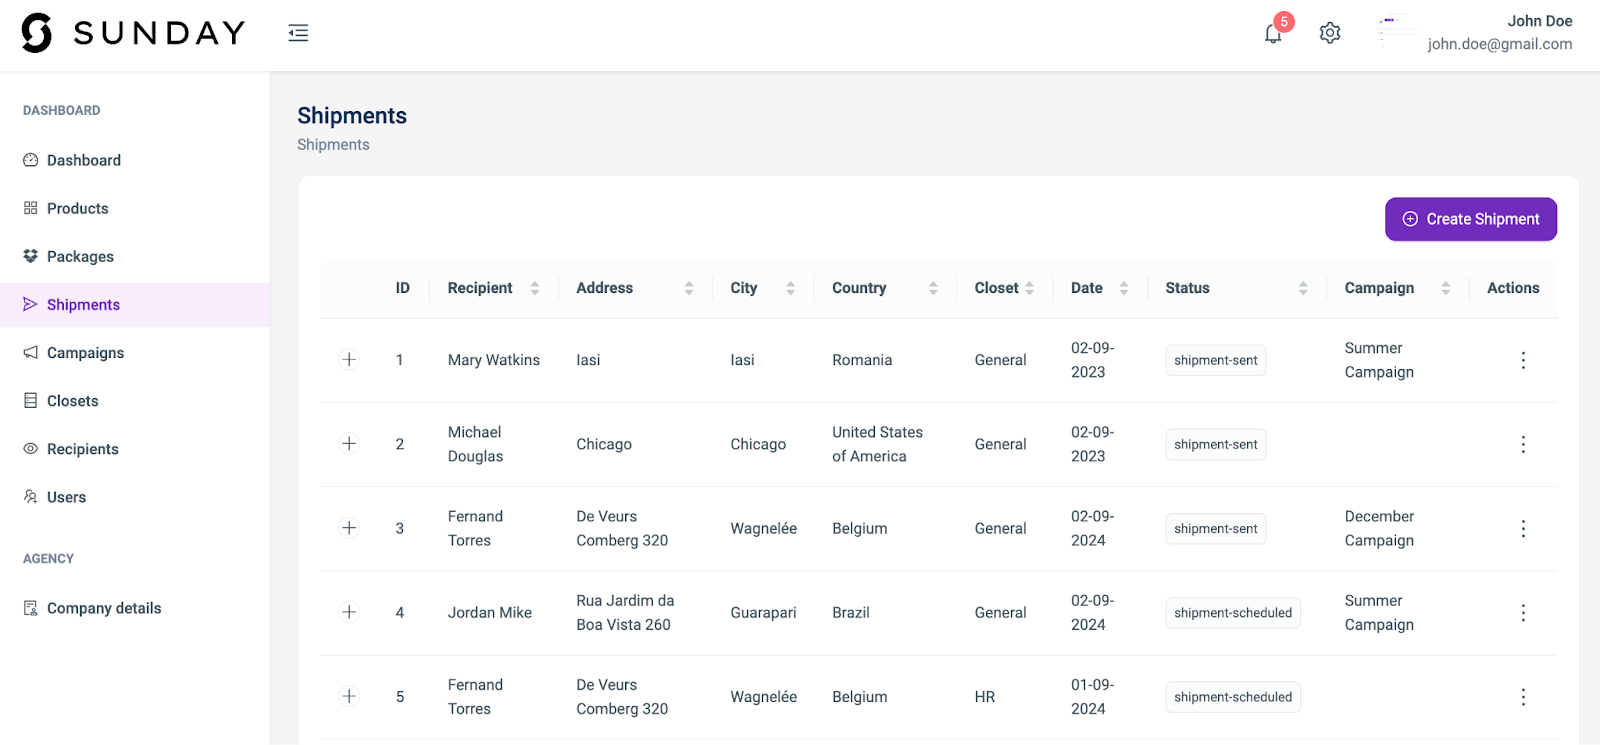Click the Sunday logo
The width and height of the screenshot is (1600, 745).
(133, 33)
